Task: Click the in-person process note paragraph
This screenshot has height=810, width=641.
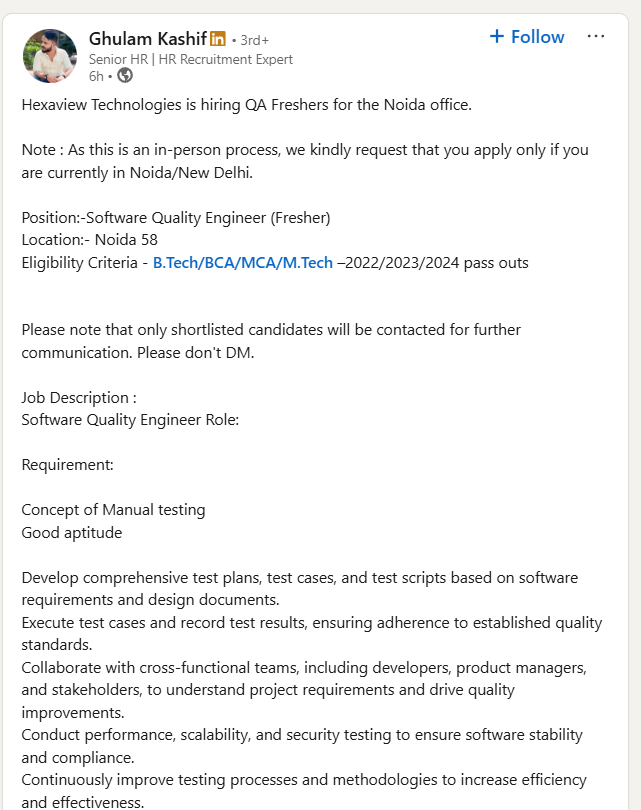Action: (305, 161)
